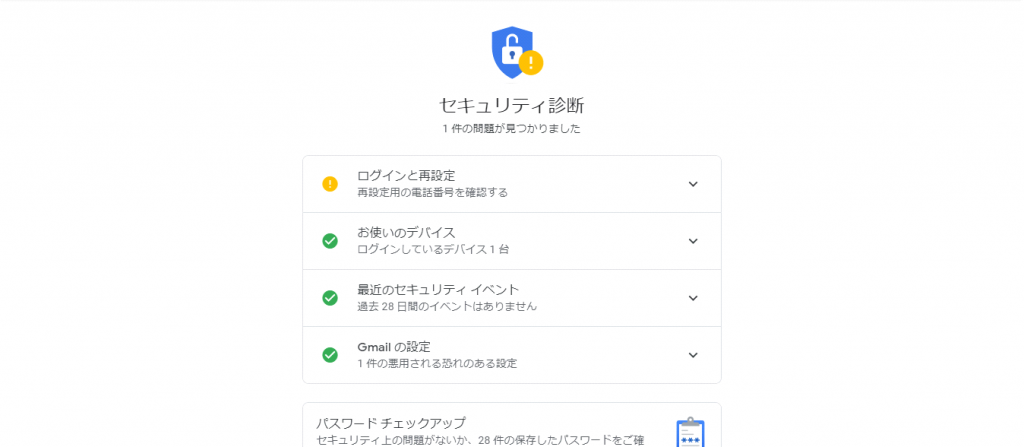This screenshot has height=447, width=1024.
Task: Click green checkmark beside お使いのデバイス
Action: tap(330, 241)
